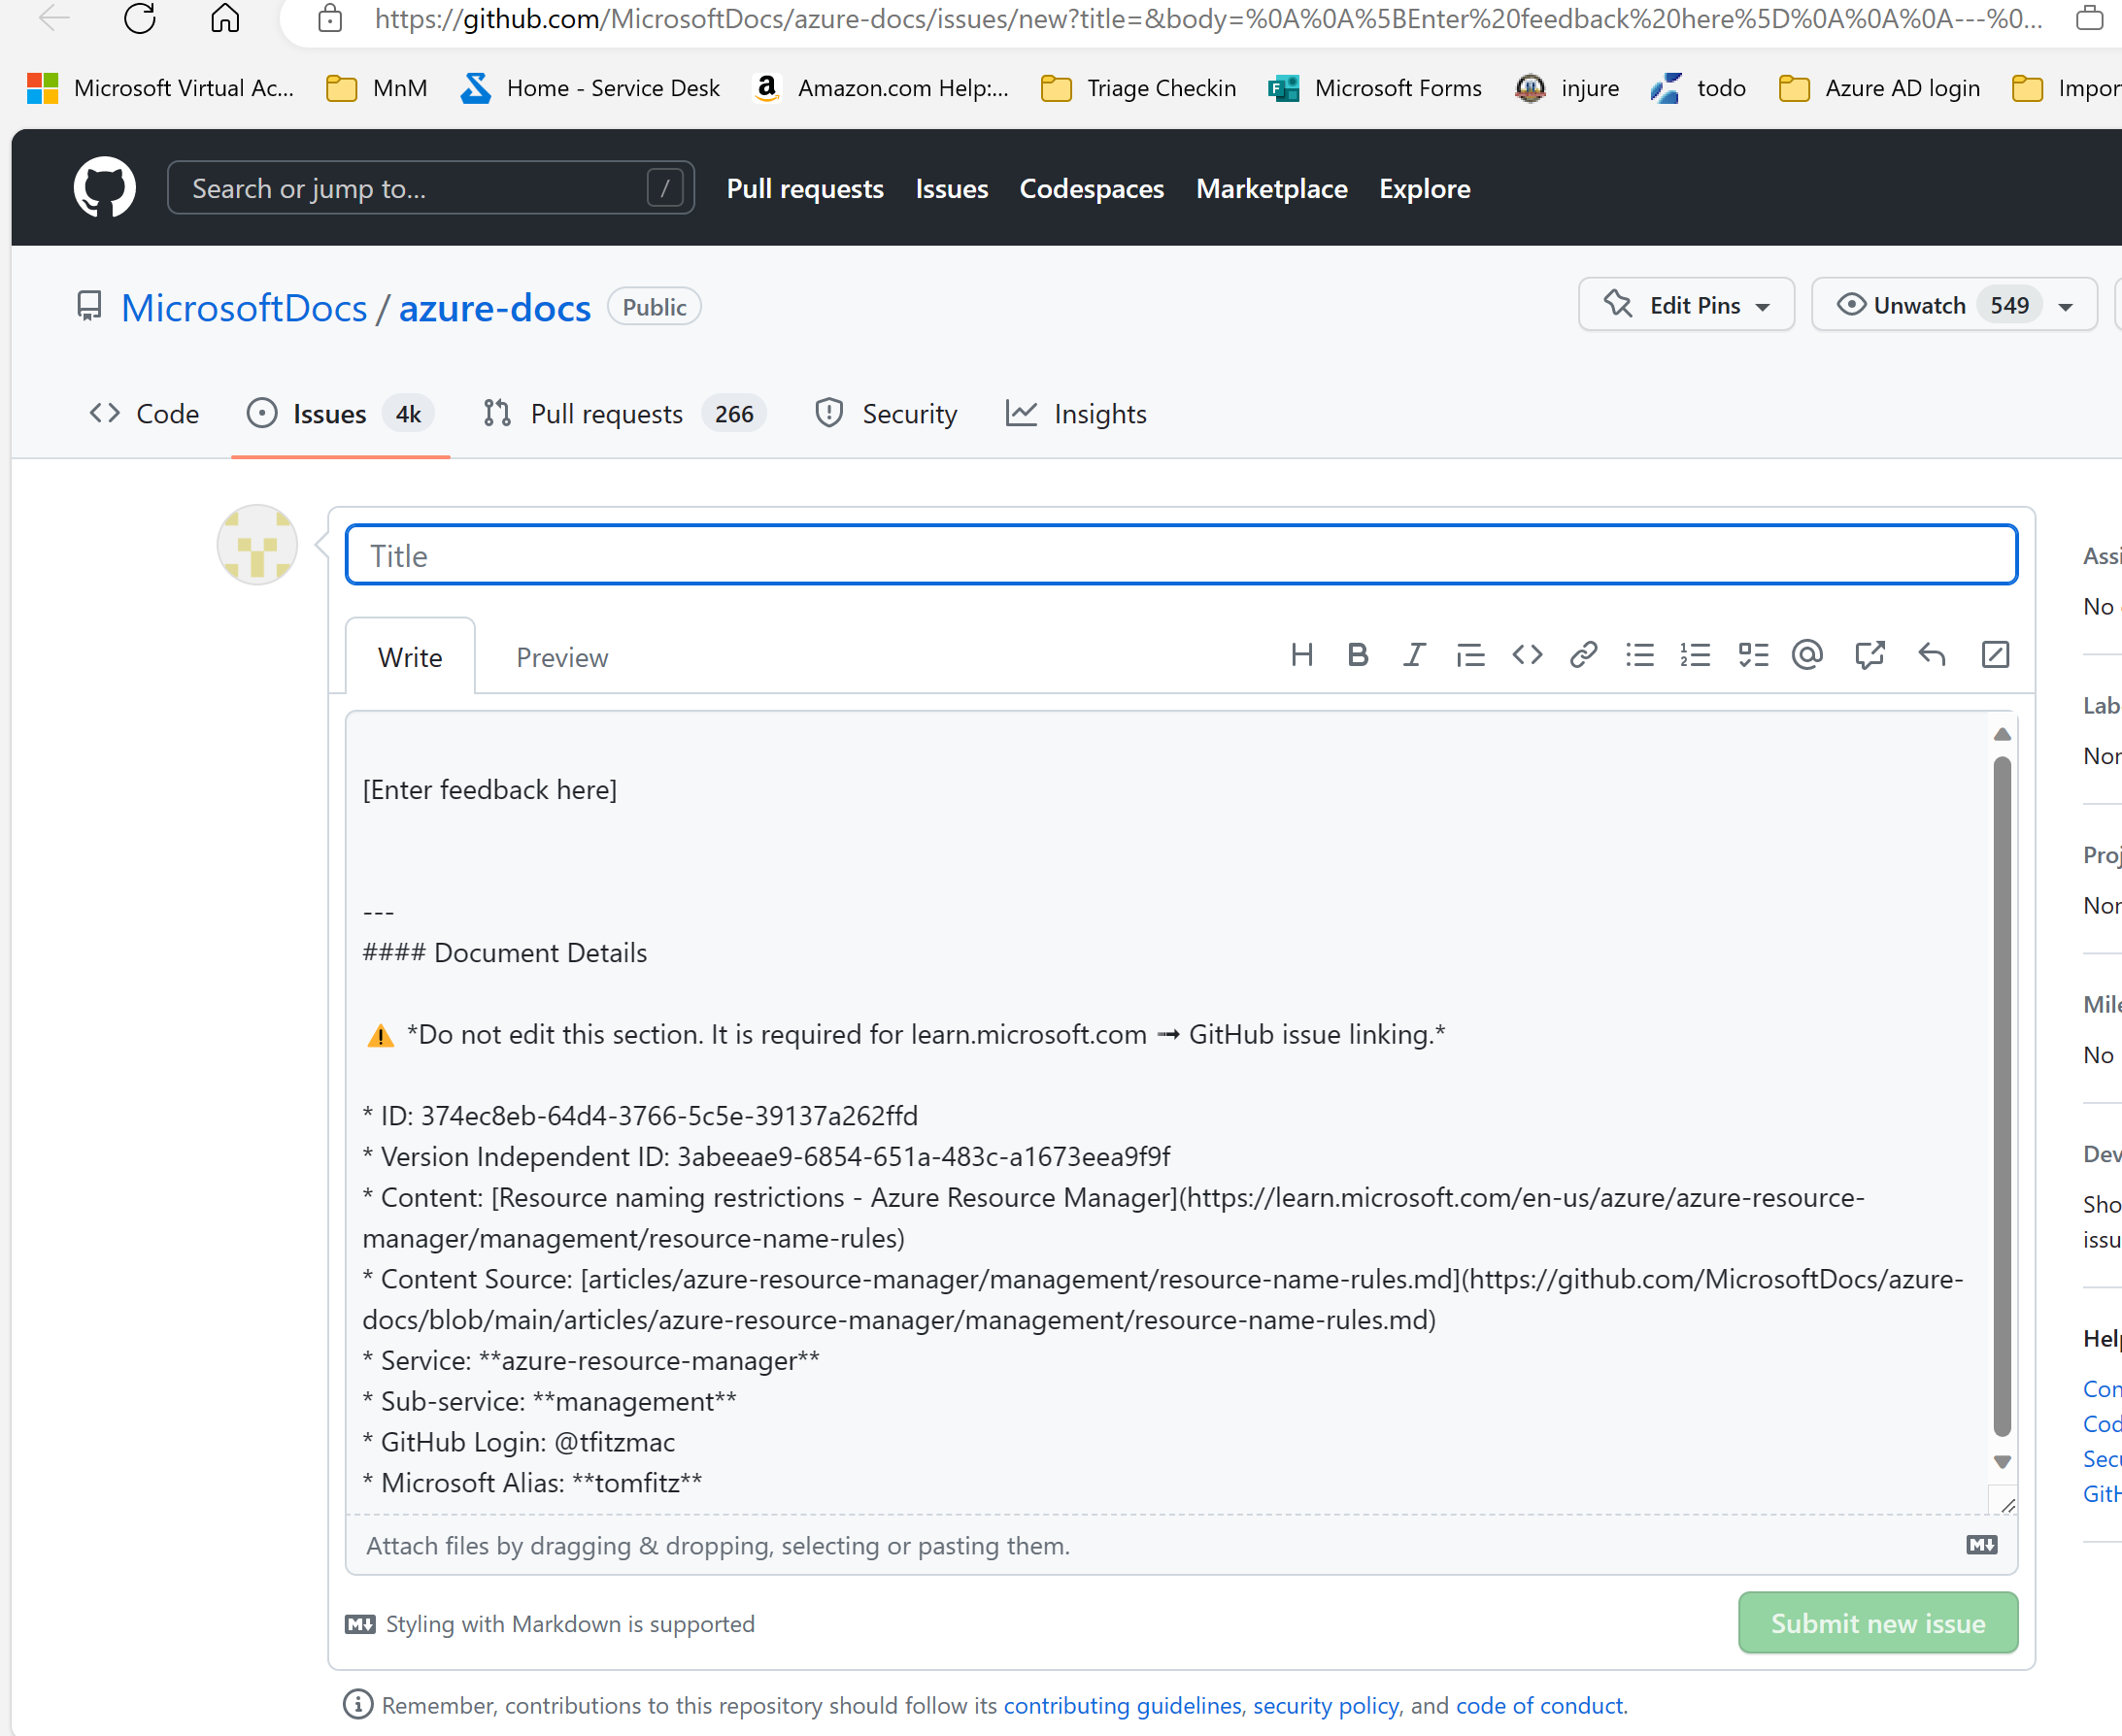The width and height of the screenshot is (2122, 1736).
Task: Toggle bold formatting in the editor
Action: point(1357,655)
